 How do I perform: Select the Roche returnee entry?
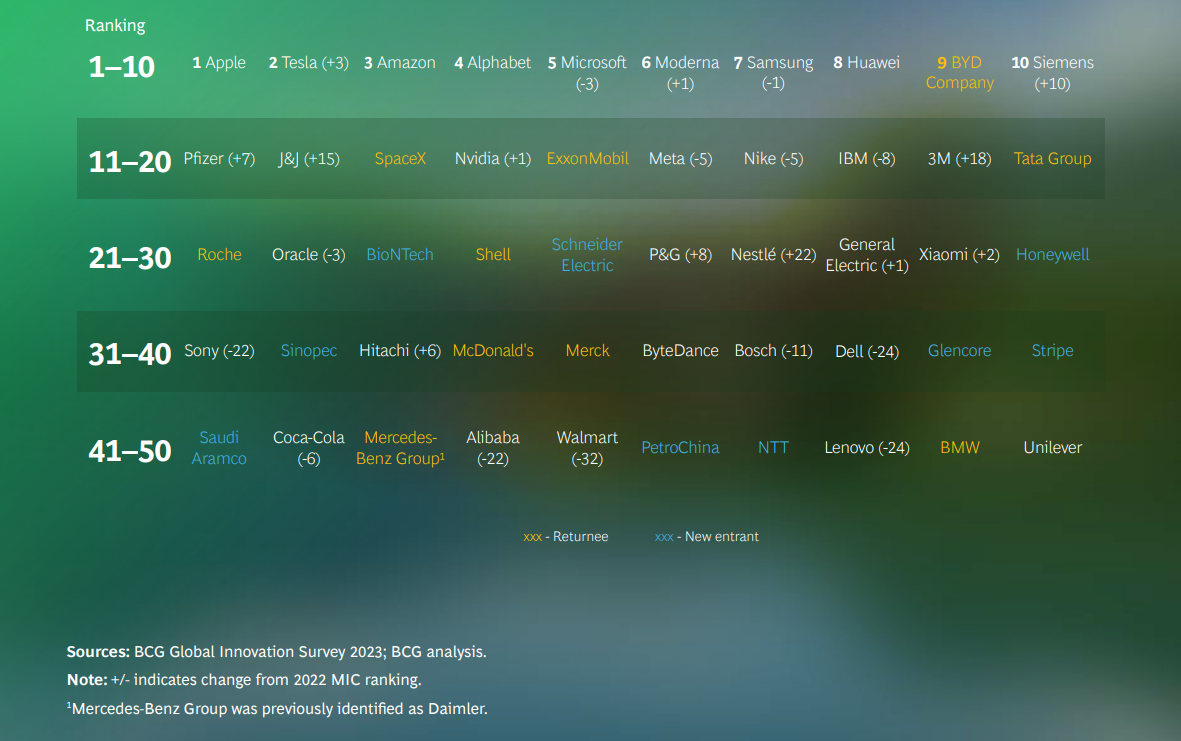(x=219, y=255)
